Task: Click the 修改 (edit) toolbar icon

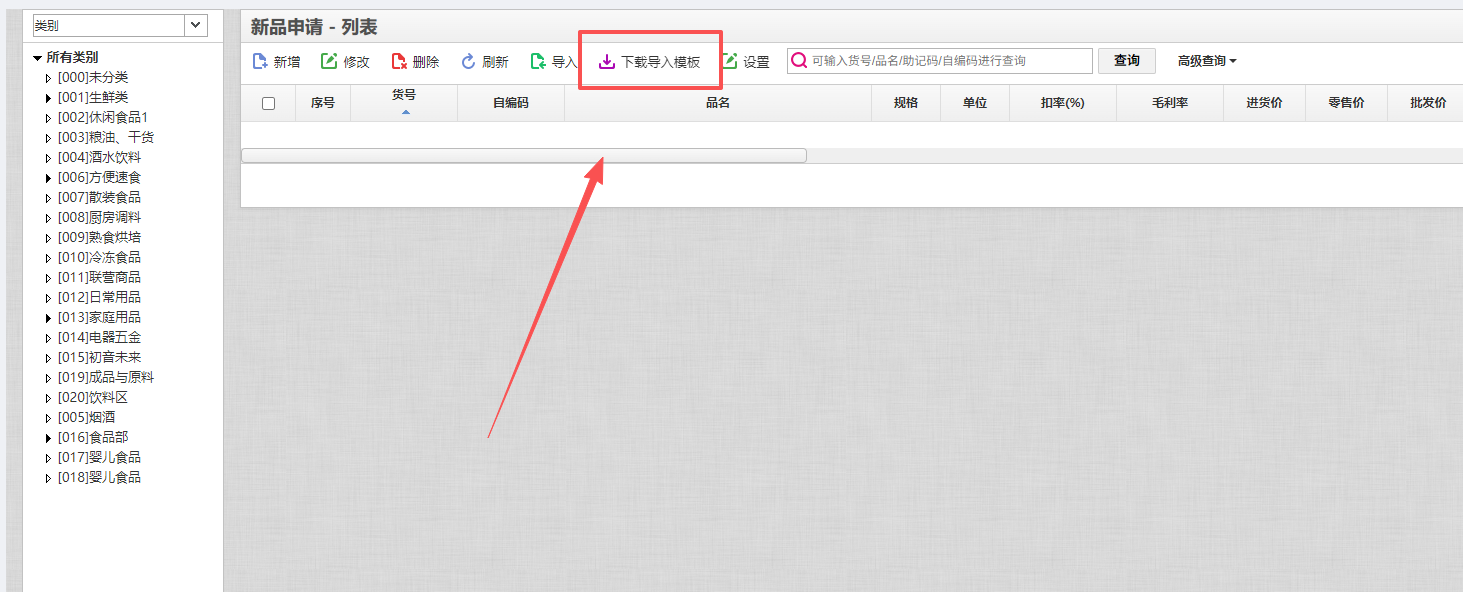Action: (x=329, y=62)
